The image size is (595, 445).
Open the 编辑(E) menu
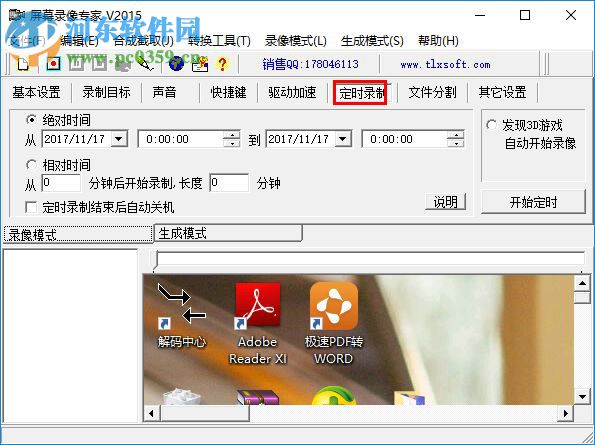pyautogui.click(x=79, y=41)
